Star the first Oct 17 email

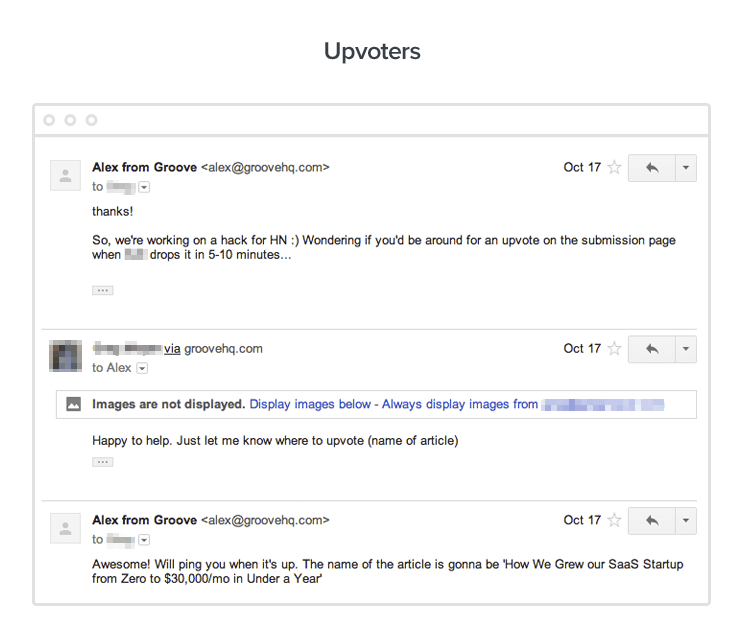click(614, 167)
